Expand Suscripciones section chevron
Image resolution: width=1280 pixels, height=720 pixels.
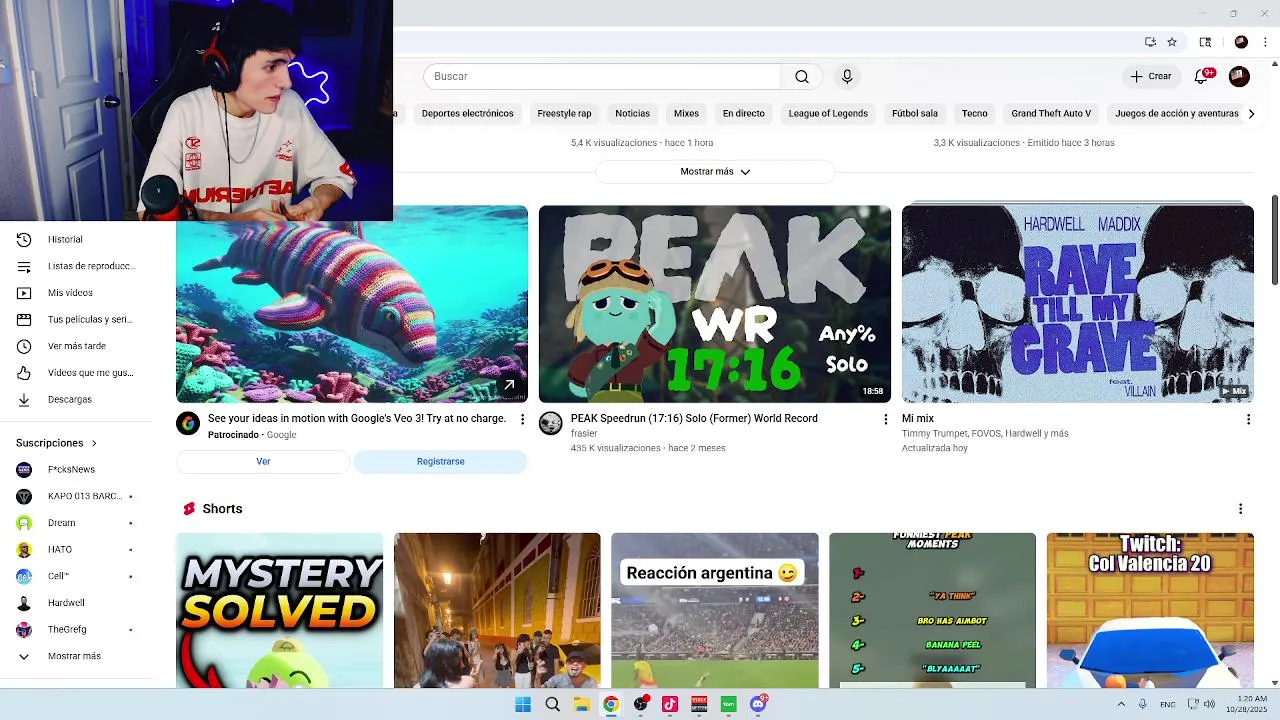pyautogui.click(x=94, y=443)
